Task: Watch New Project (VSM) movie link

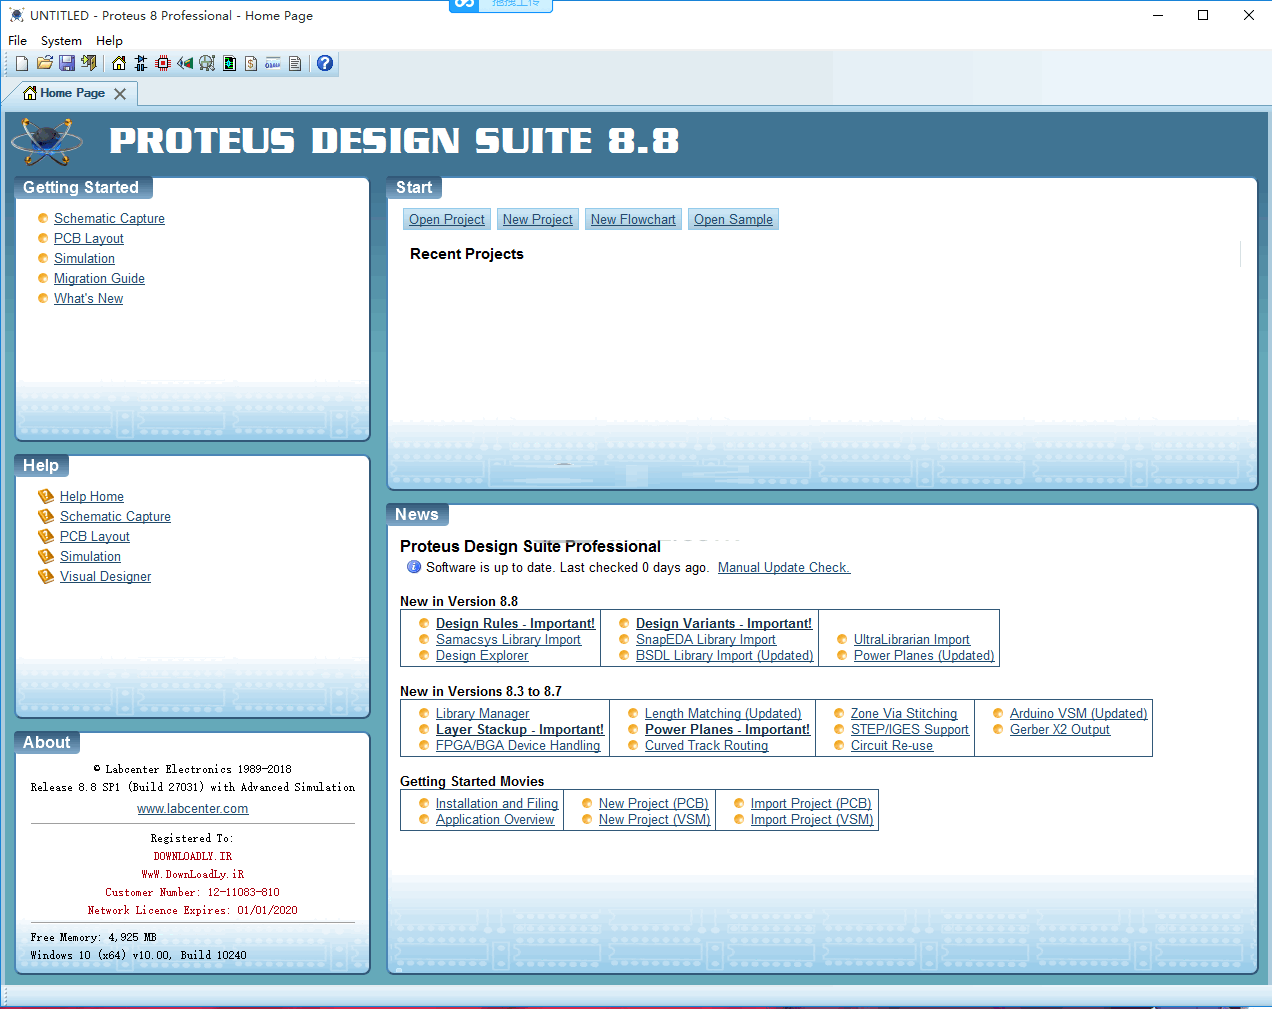Action: tap(655, 820)
